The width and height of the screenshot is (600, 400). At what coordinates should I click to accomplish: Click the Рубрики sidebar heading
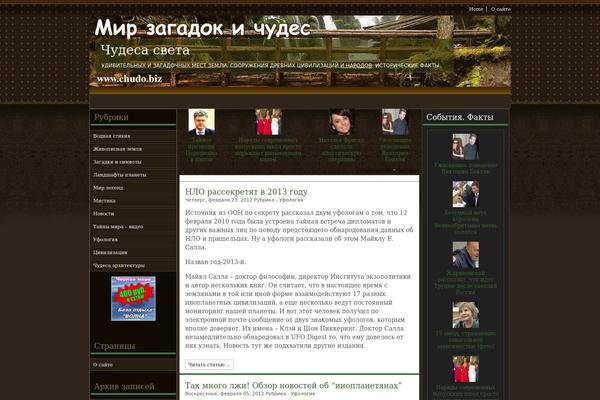[x=111, y=117]
